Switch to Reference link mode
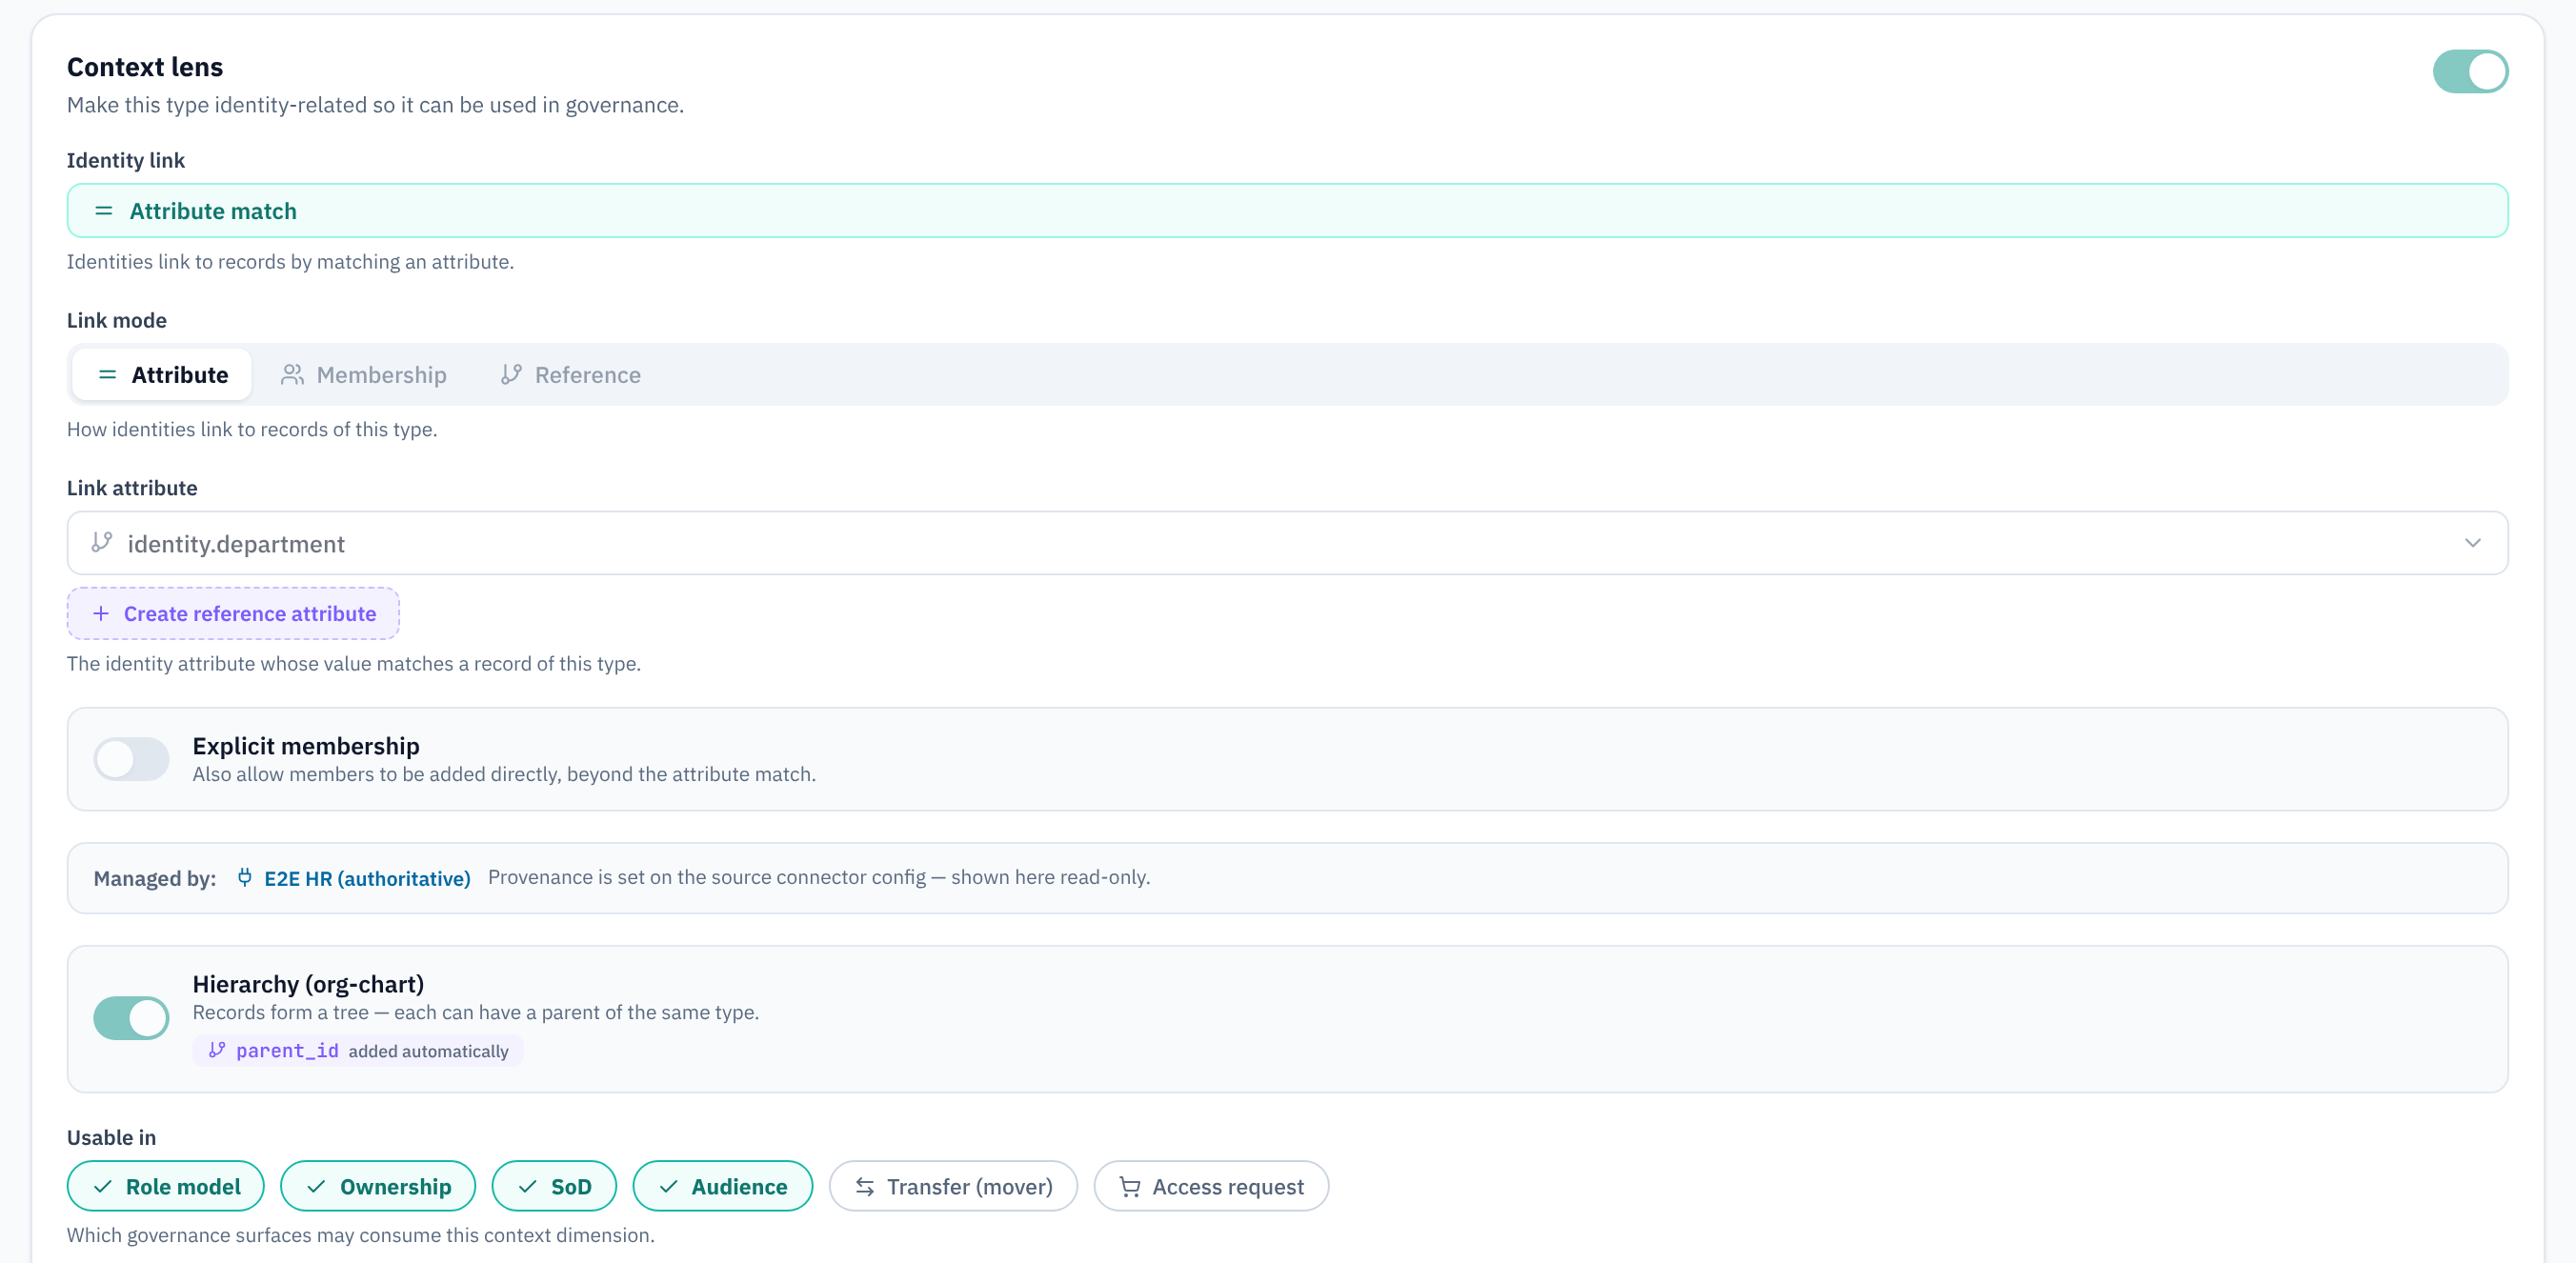 [571, 374]
